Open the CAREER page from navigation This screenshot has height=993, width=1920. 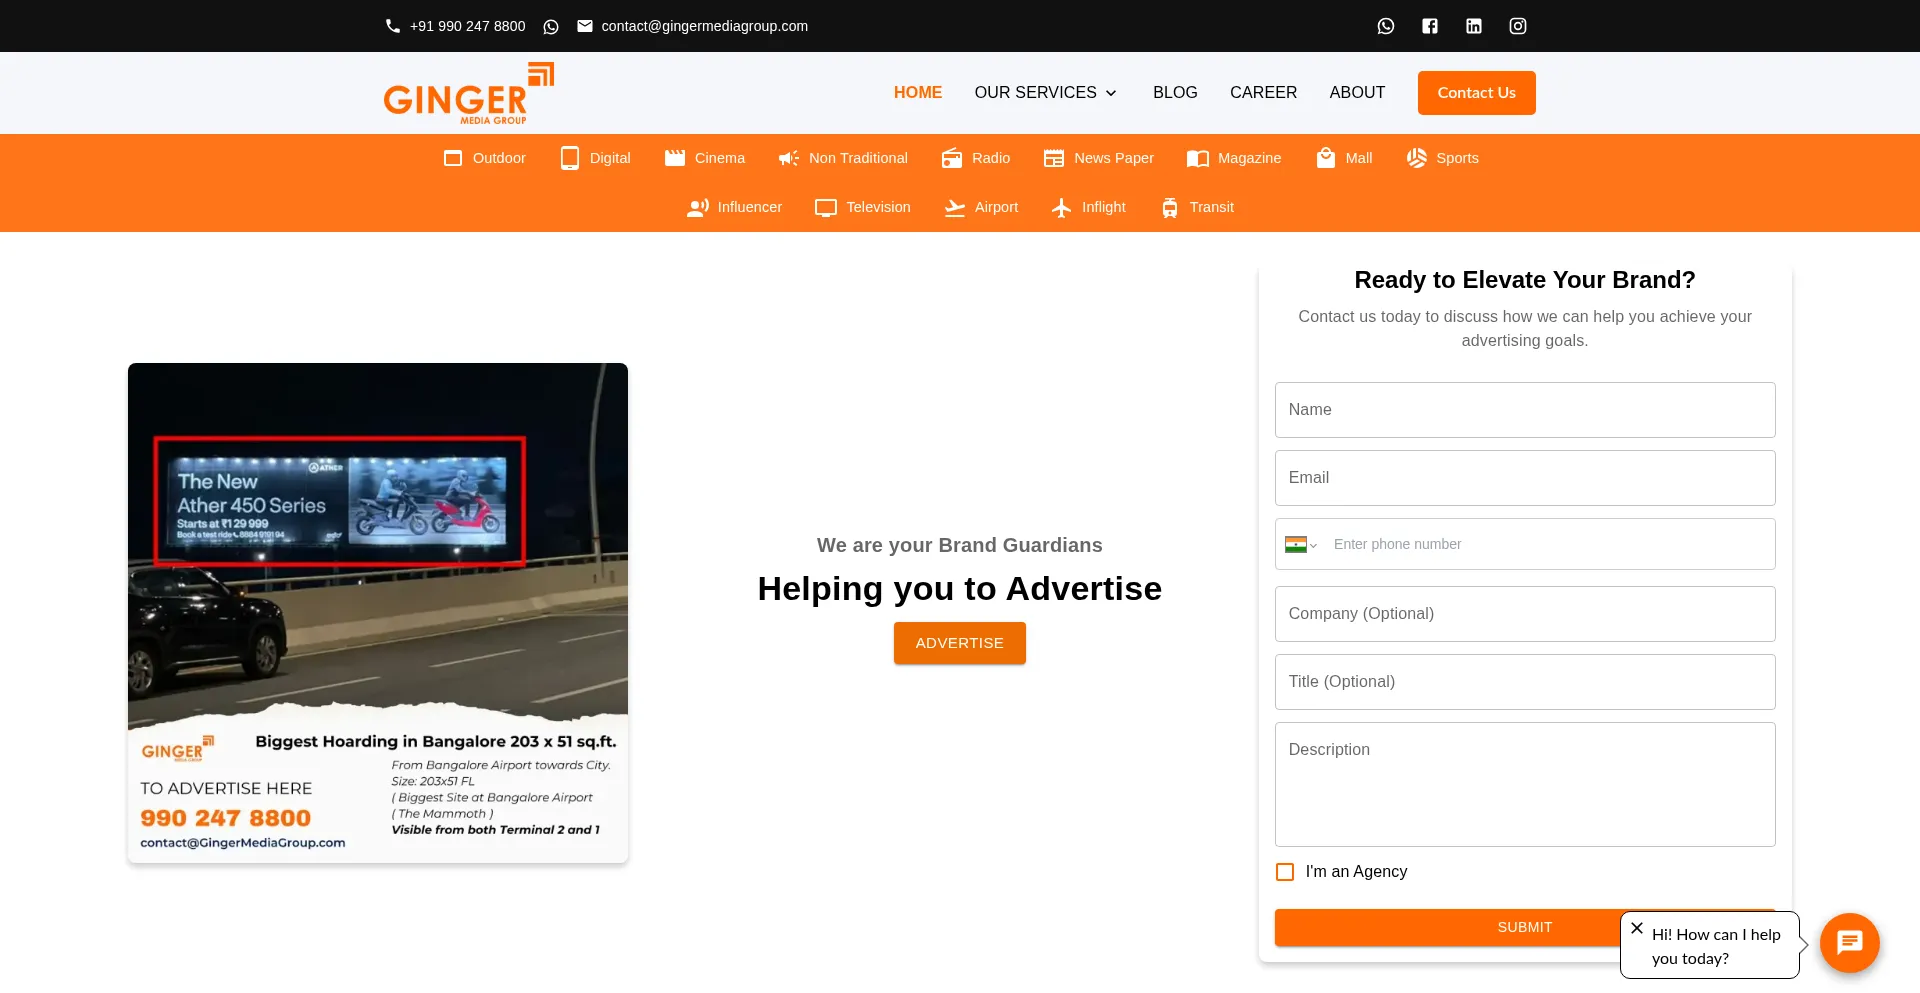coord(1263,92)
